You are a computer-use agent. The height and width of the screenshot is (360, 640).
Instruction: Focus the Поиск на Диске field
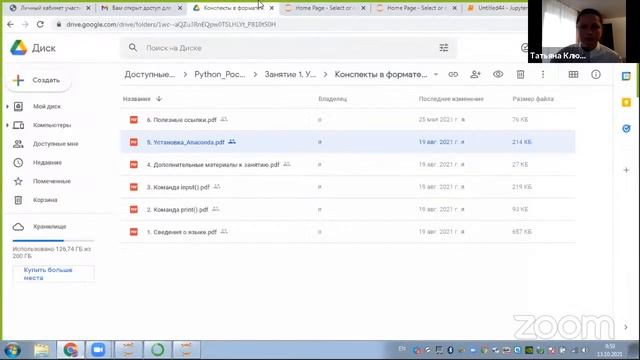point(288,48)
